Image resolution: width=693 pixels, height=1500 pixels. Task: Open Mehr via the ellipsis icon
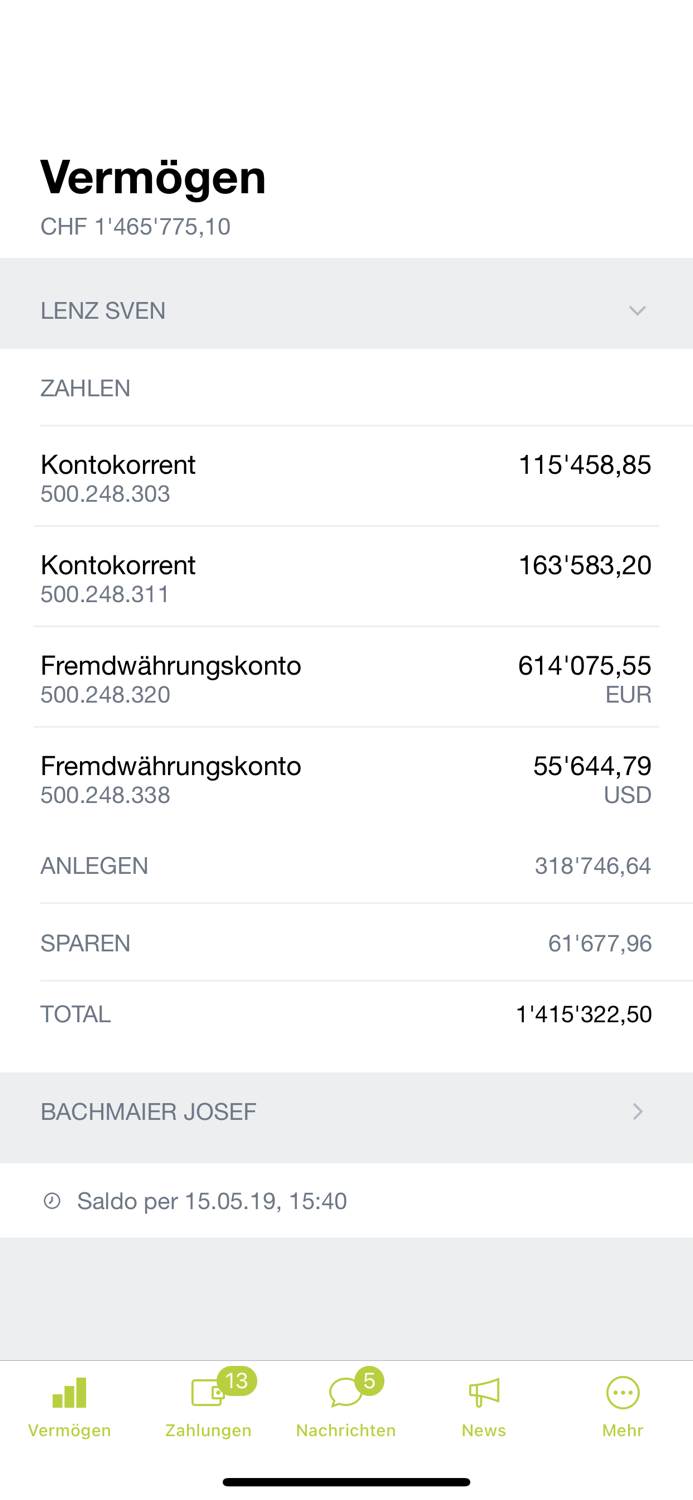pos(622,1390)
